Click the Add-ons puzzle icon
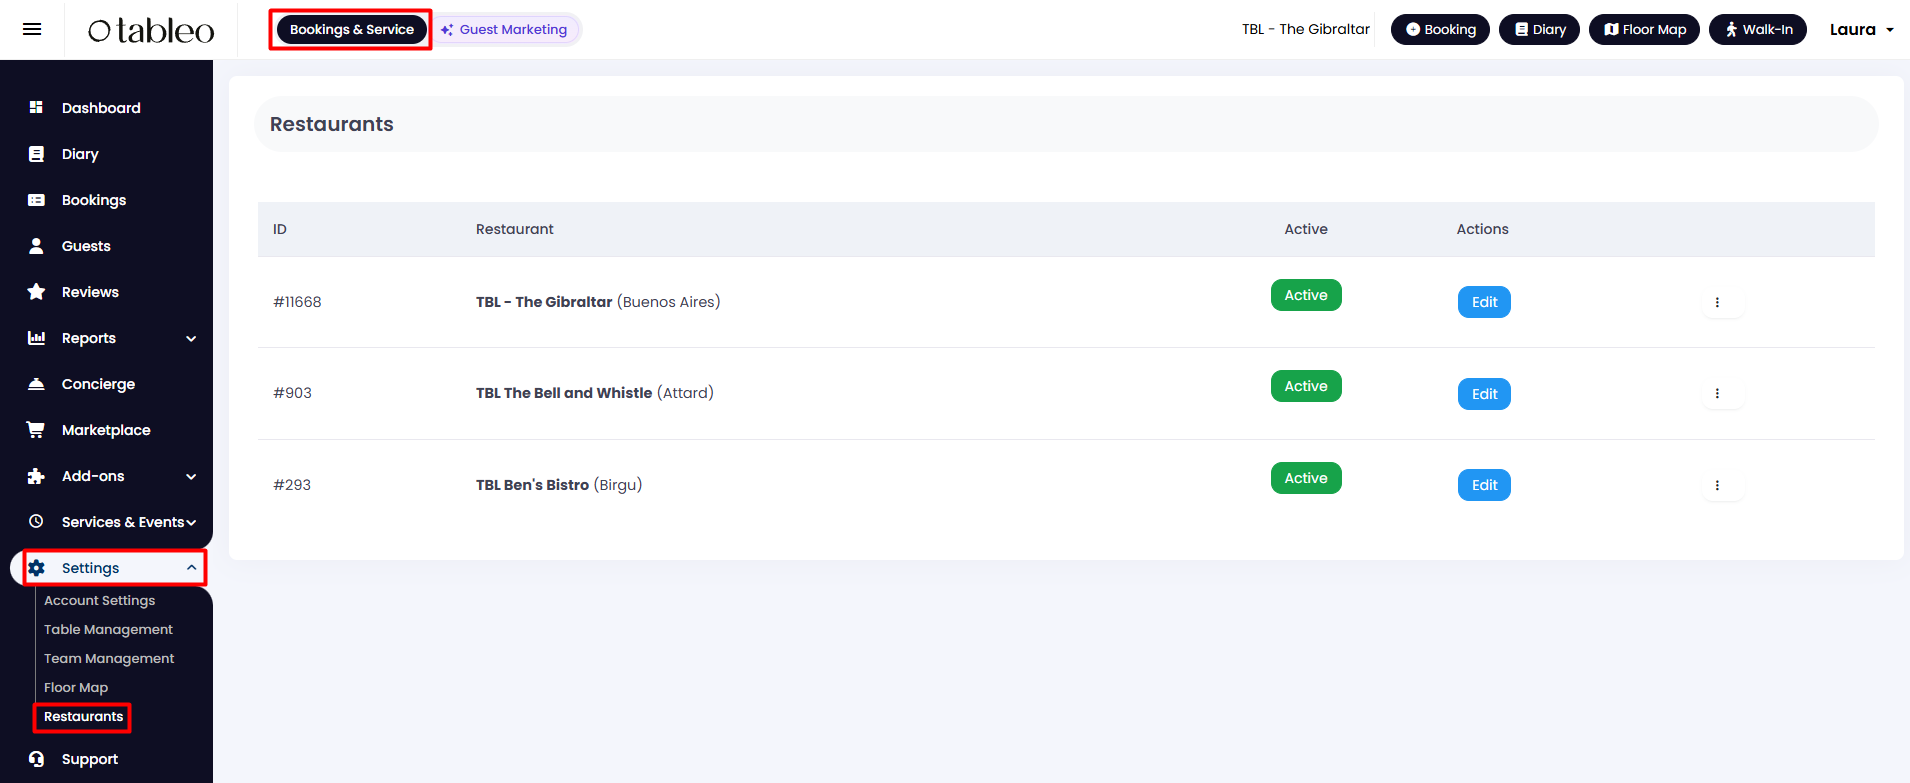Screen dimensions: 1910x783 point(36,476)
